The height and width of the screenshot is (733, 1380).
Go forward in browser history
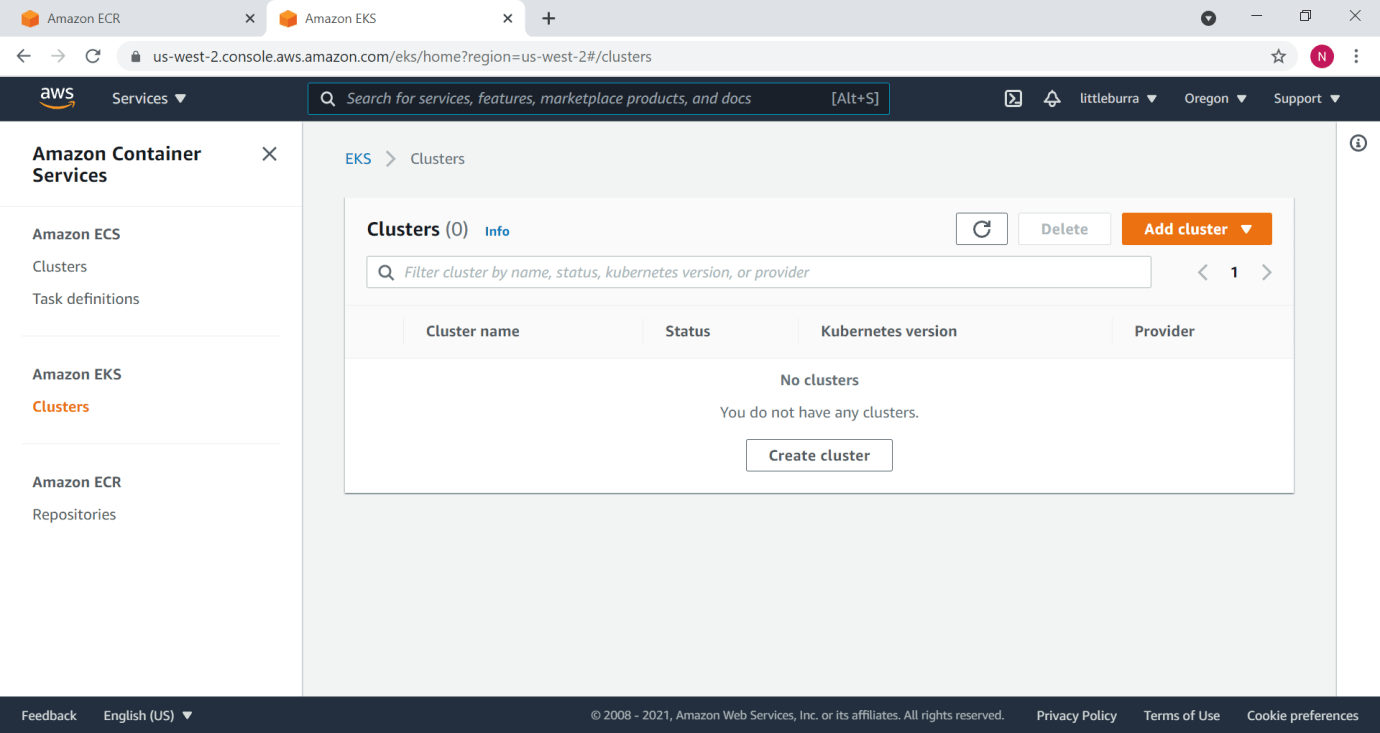point(58,56)
